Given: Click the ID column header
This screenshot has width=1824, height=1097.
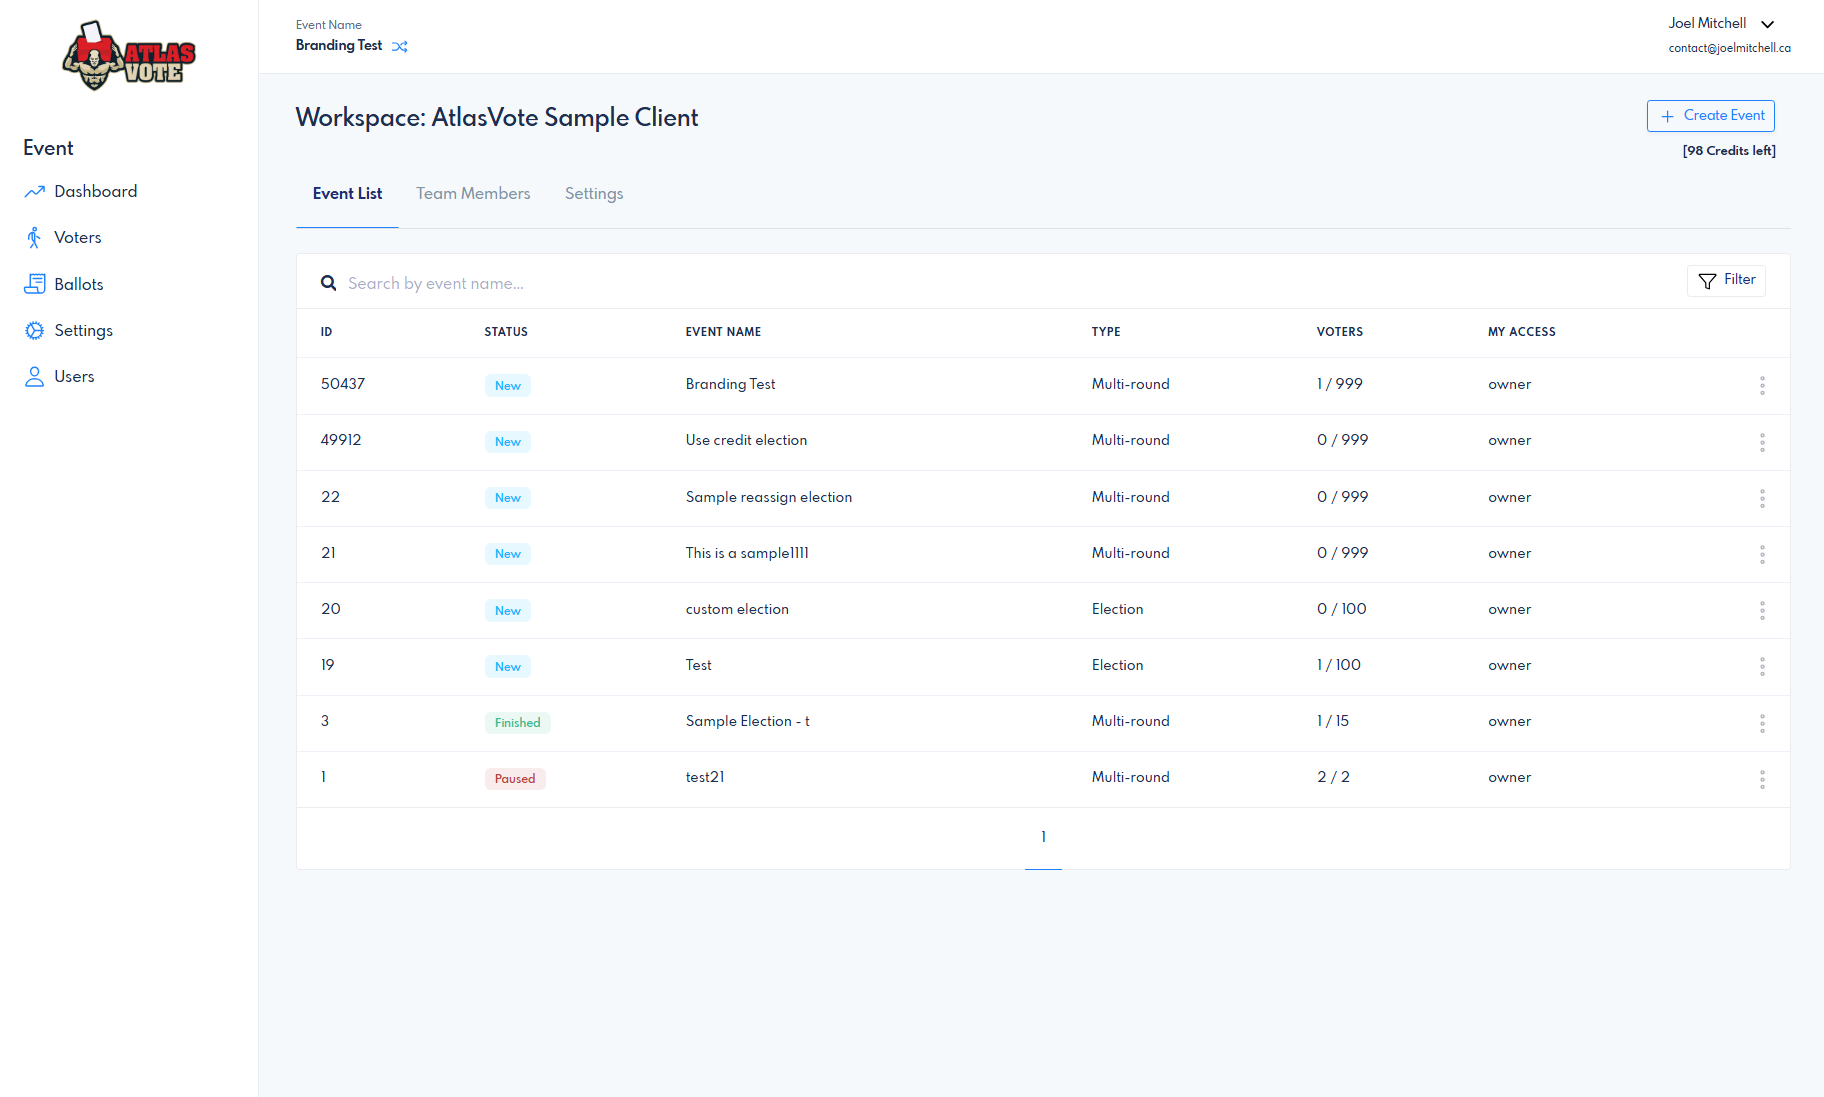Looking at the screenshot, I should click(326, 332).
